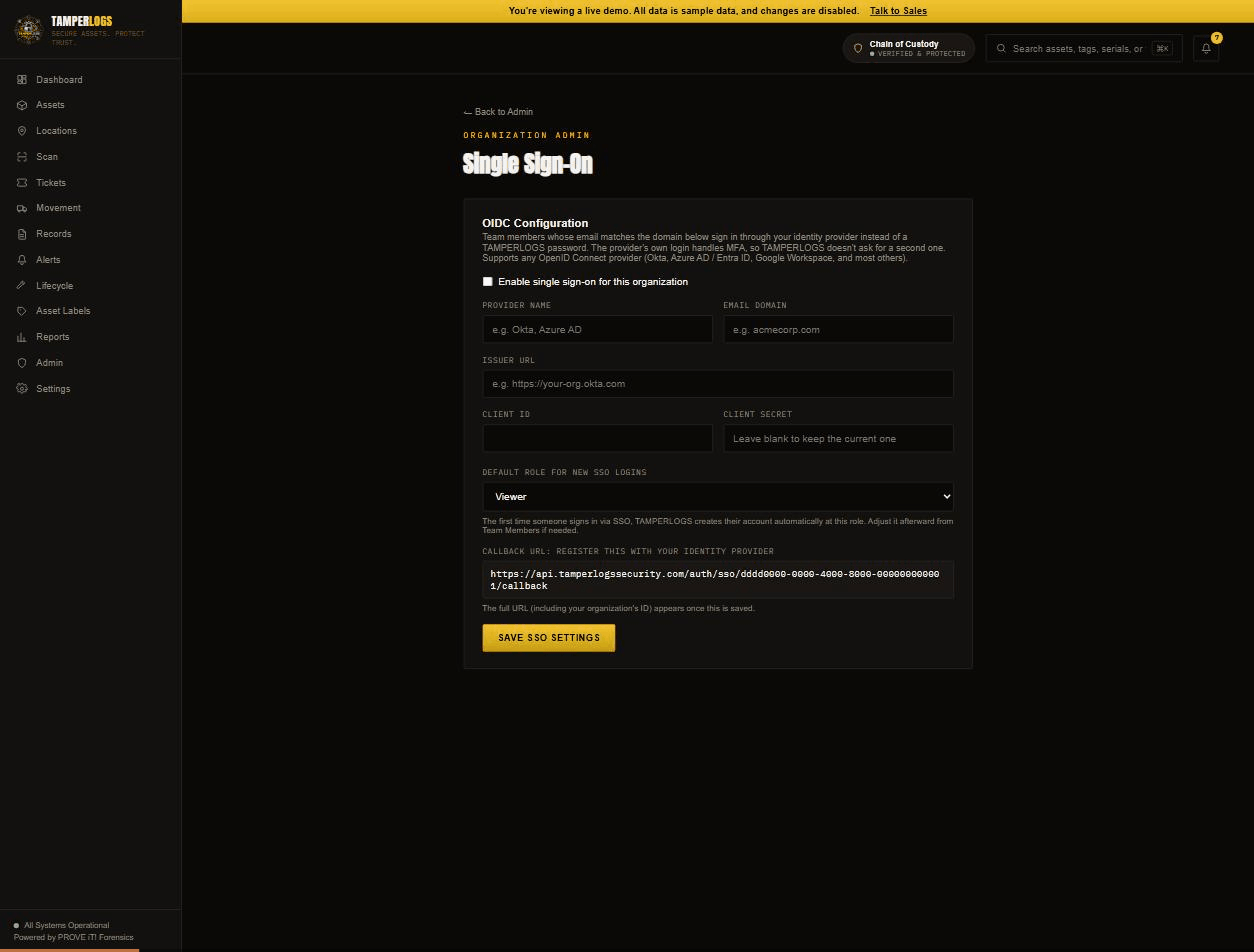This screenshot has height=952, width=1254.
Task: Click the Powered by PROVE iT! Forensics text
Action: pos(74,938)
